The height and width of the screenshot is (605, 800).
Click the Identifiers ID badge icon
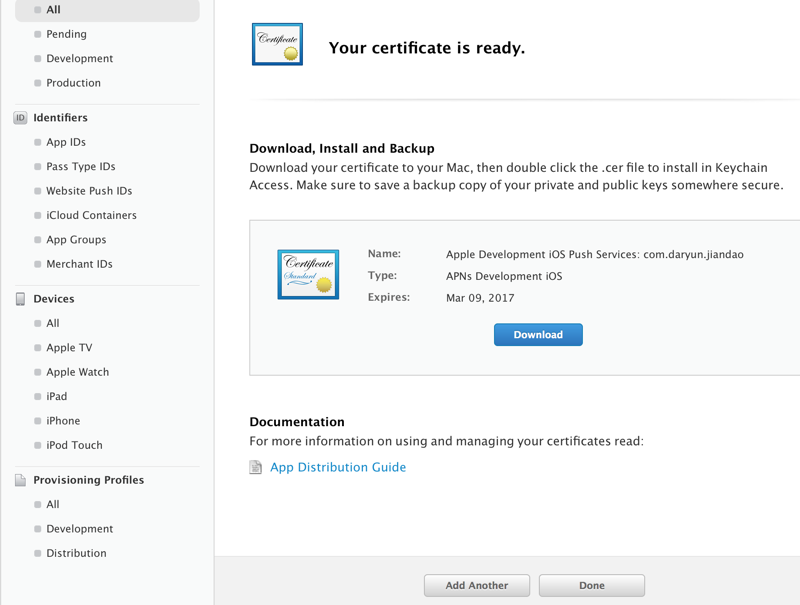[20, 118]
